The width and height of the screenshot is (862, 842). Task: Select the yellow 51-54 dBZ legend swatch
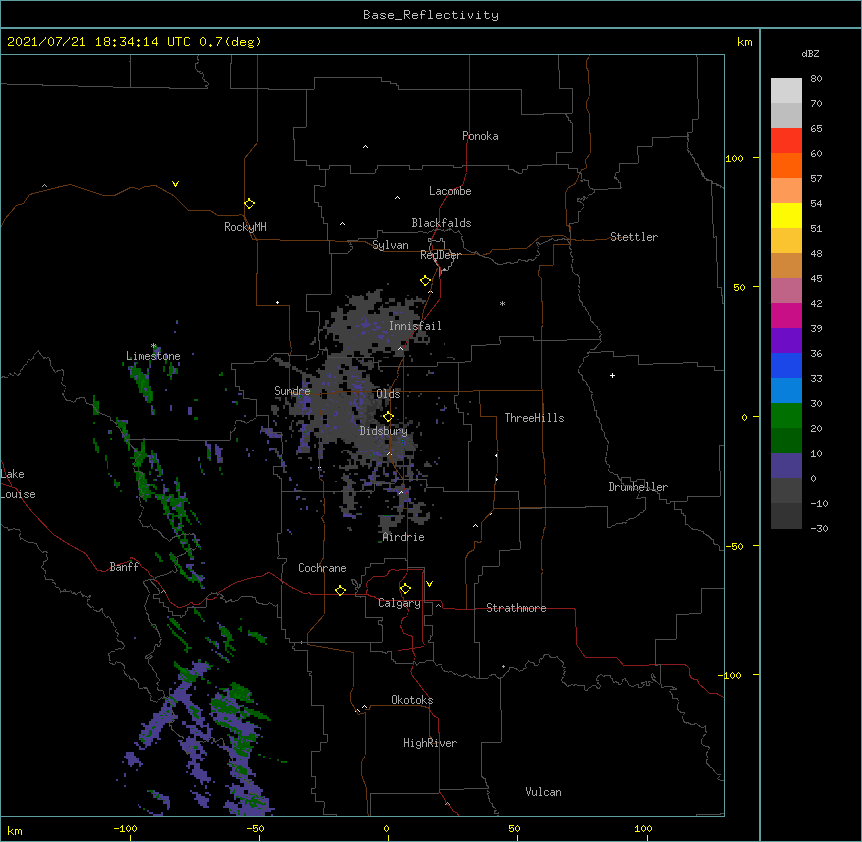pos(786,215)
